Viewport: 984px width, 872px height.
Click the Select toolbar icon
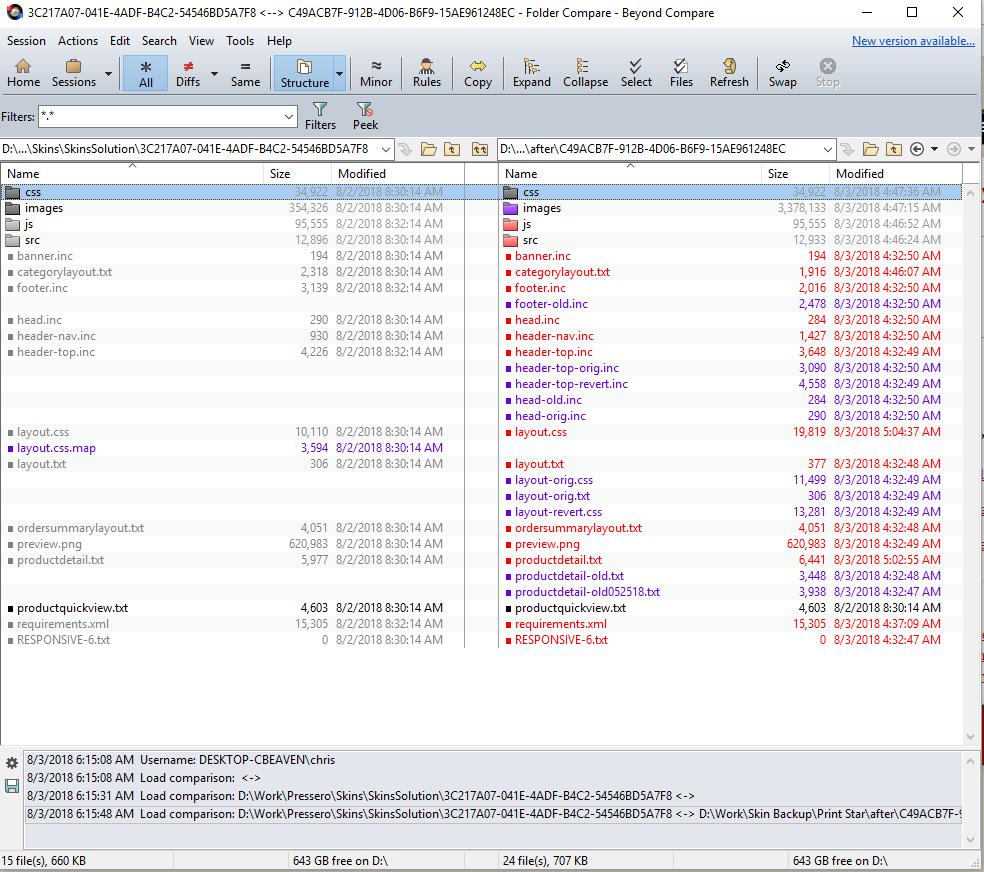pyautogui.click(x=636, y=73)
